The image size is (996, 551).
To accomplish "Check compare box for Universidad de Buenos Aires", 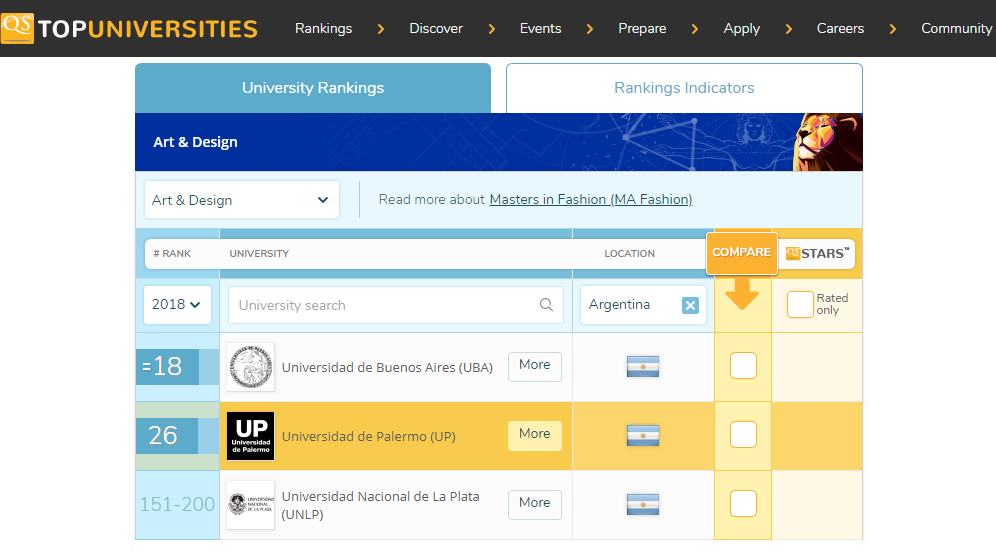I will tap(743, 365).
